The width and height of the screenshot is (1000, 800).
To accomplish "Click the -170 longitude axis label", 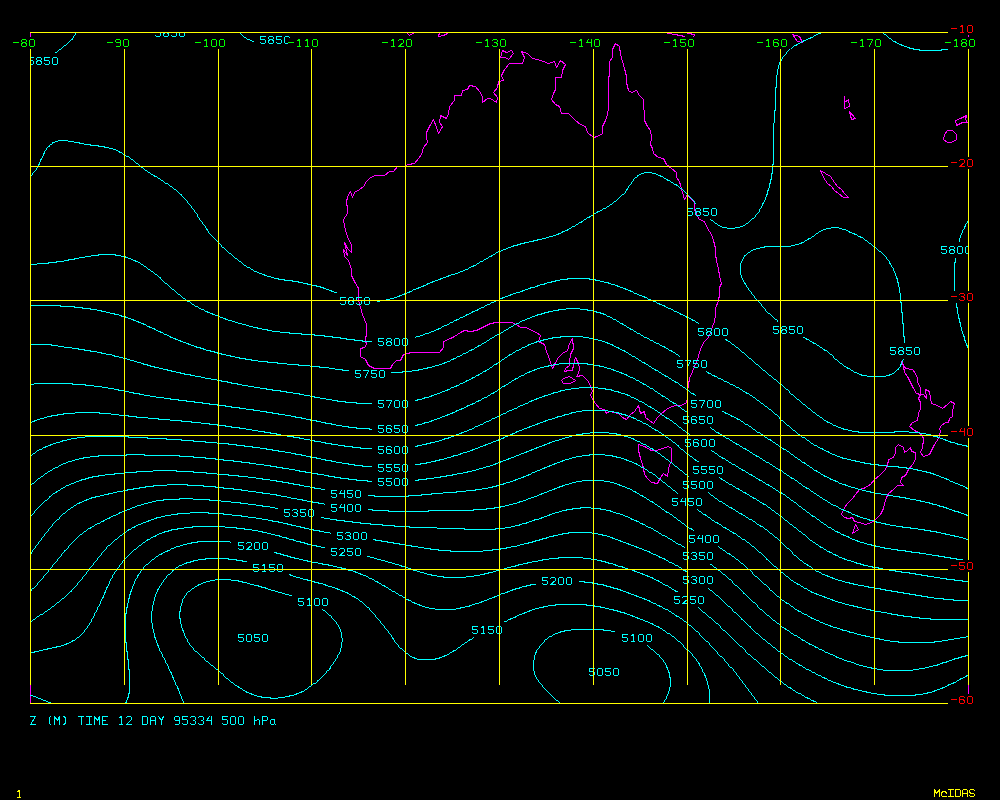I will point(866,43).
